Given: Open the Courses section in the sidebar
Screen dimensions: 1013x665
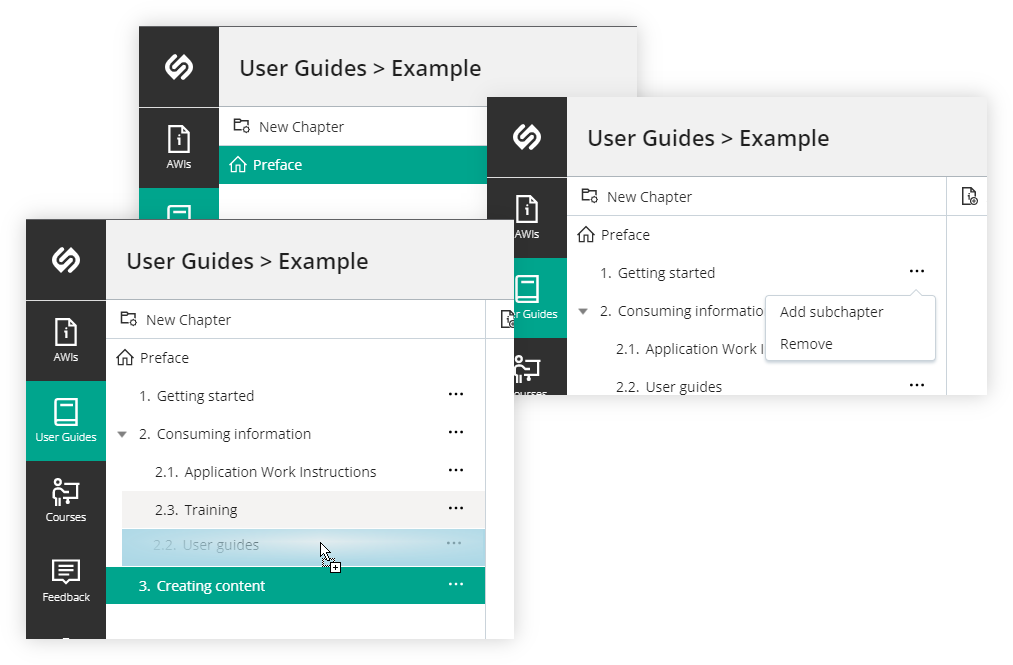Looking at the screenshot, I should pyautogui.click(x=65, y=498).
